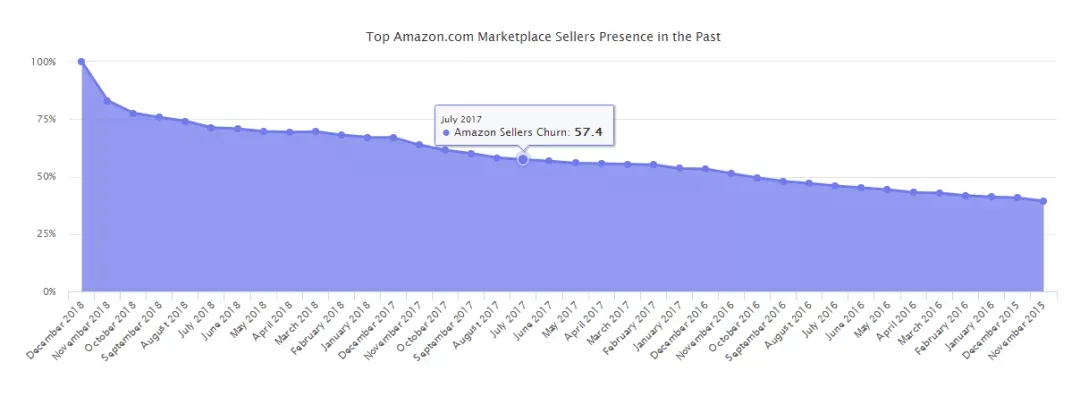Click the November 2015 x-axis label
The width and height of the screenshot is (1080, 396).
click(x=1017, y=329)
